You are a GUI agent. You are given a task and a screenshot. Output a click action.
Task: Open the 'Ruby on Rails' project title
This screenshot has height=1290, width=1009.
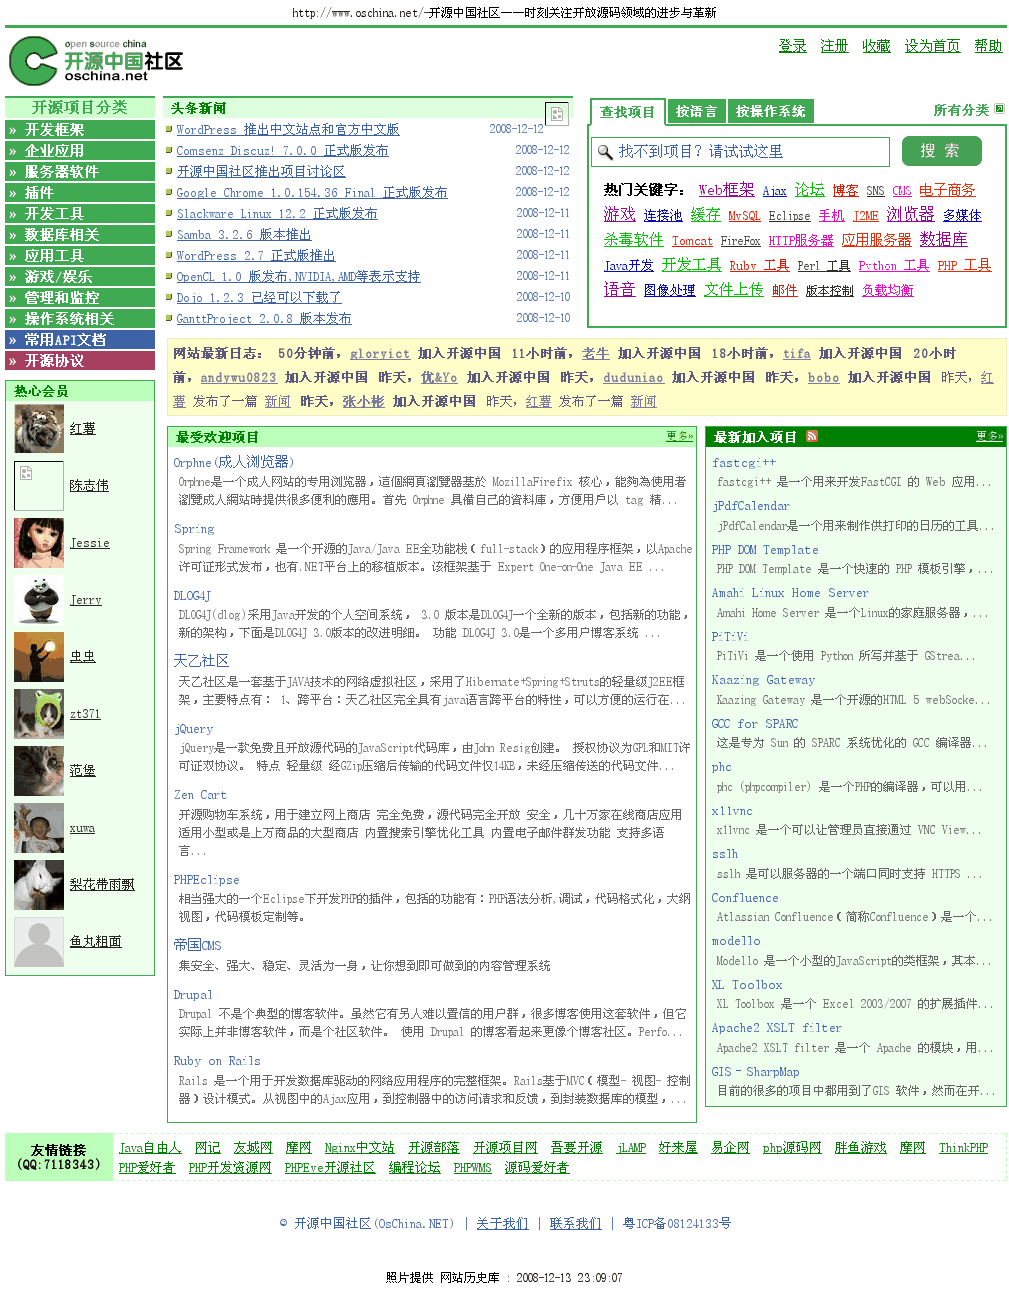(217, 1061)
